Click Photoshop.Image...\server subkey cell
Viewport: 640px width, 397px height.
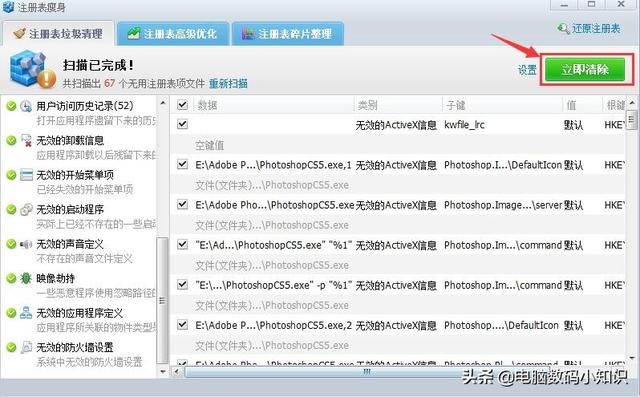[x=503, y=205]
